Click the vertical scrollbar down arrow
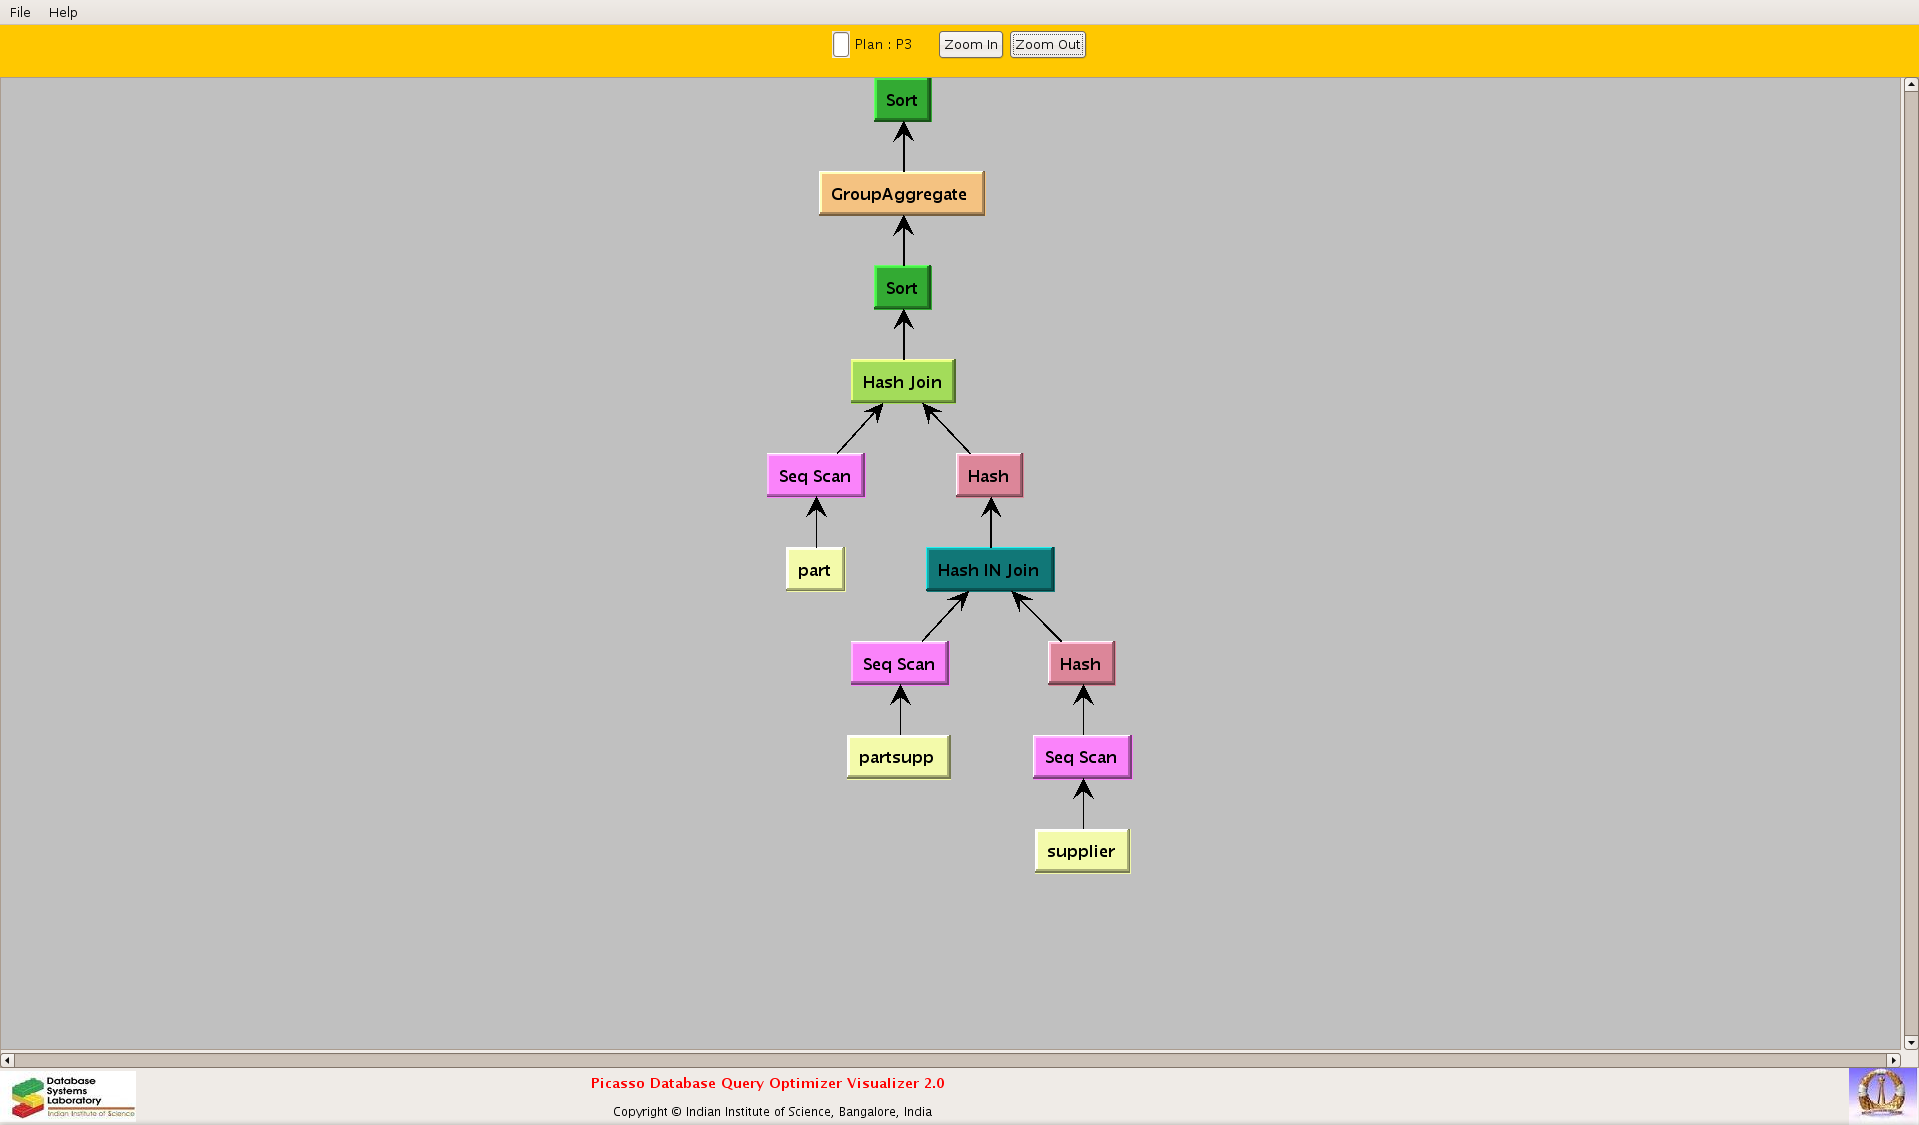 pyautogui.click(x=1910, y=1042)
